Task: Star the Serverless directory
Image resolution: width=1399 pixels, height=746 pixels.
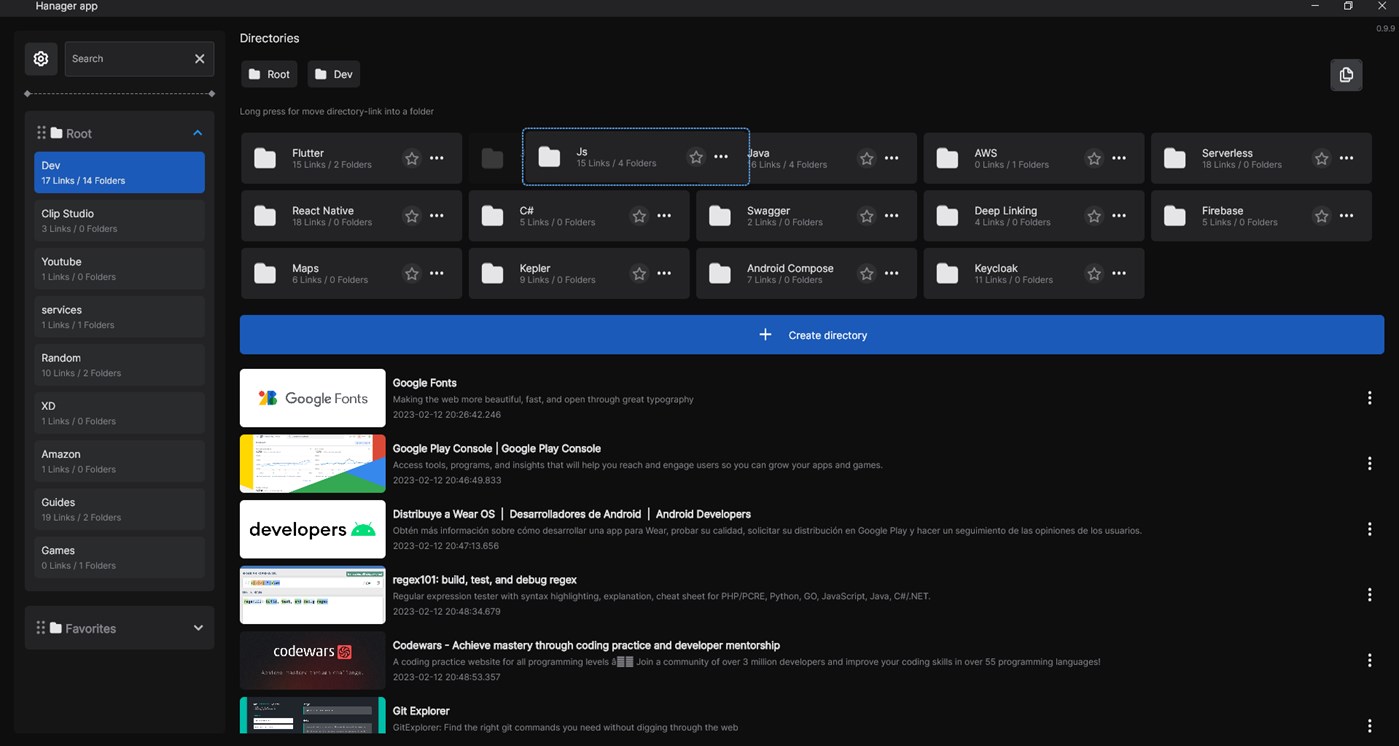Action: pos(1322,158)
